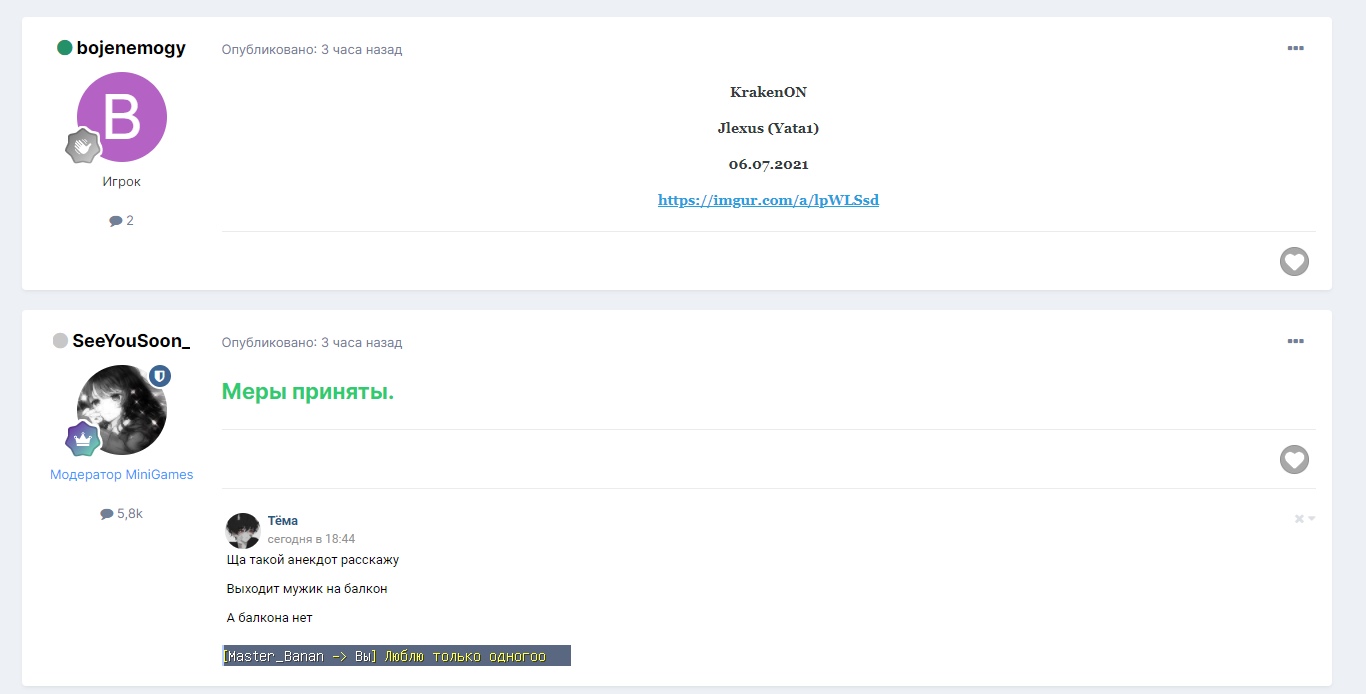
Task: Open options menu on SeeYouSoon_'s post
Action: tap(1295, 342)
